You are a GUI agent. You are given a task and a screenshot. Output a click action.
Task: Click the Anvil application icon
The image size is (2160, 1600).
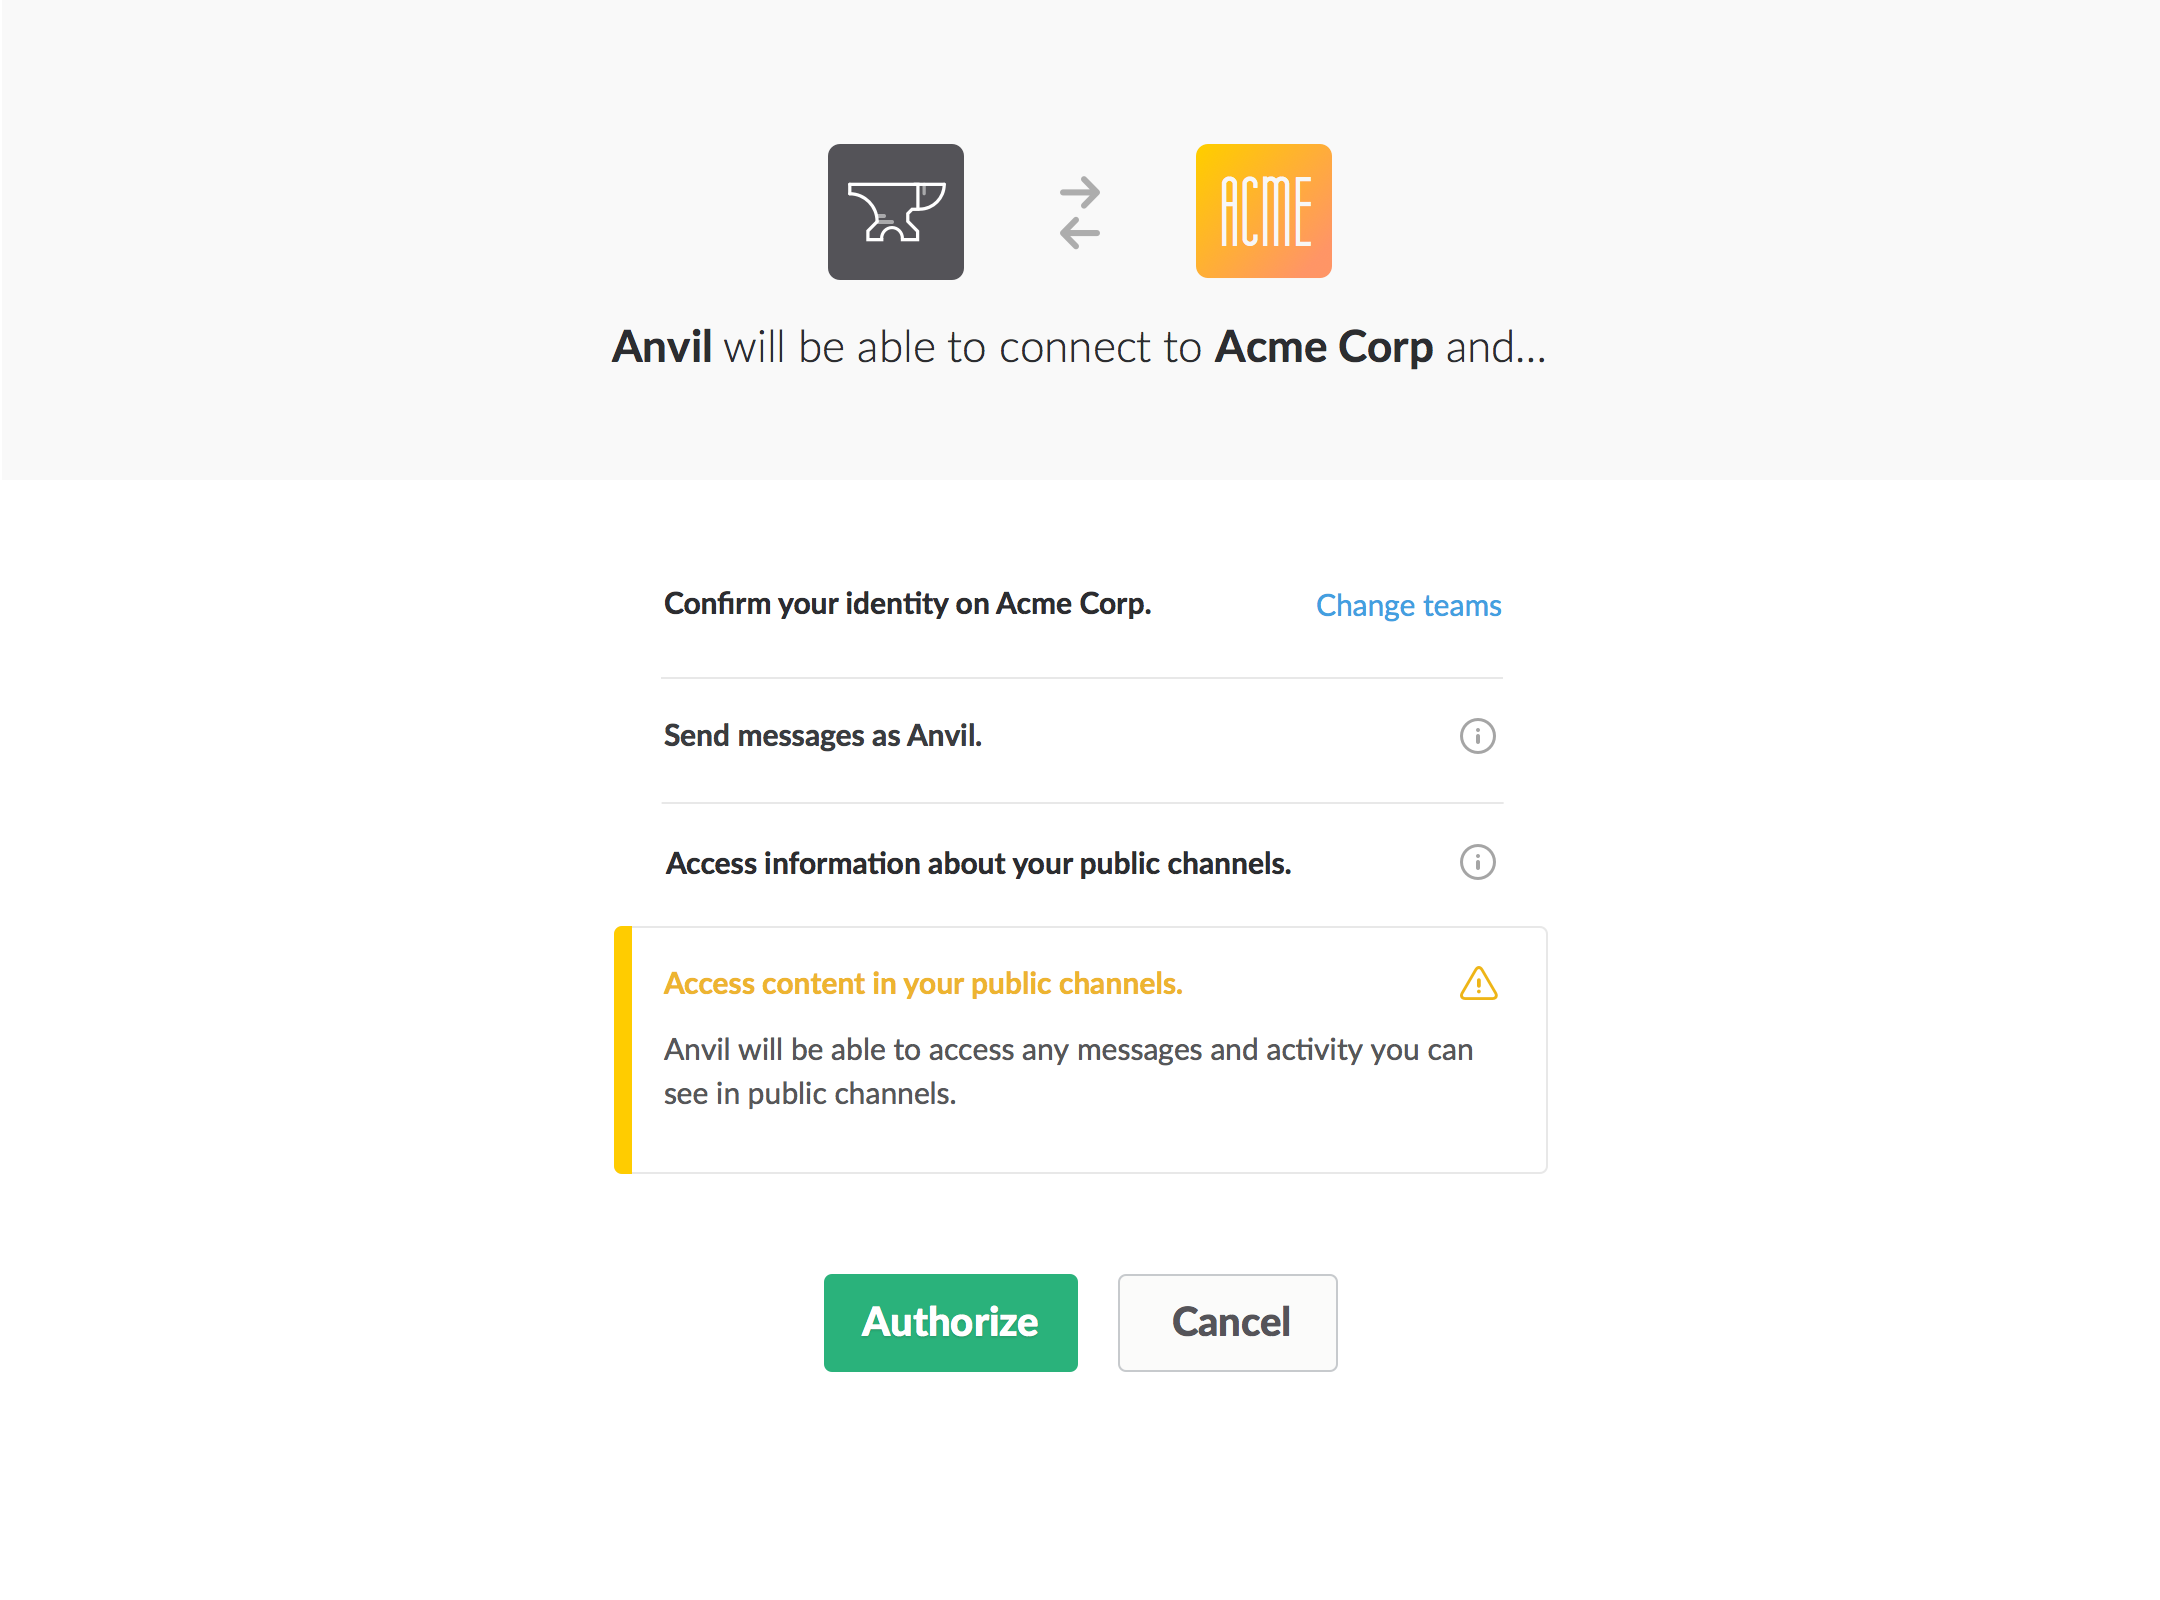899,210
